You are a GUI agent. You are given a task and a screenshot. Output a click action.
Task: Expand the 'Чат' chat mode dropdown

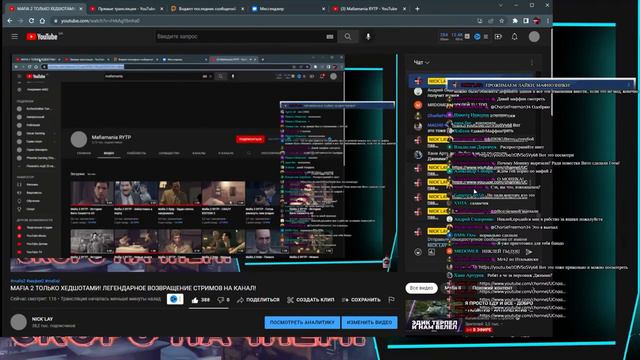point(422,62)
